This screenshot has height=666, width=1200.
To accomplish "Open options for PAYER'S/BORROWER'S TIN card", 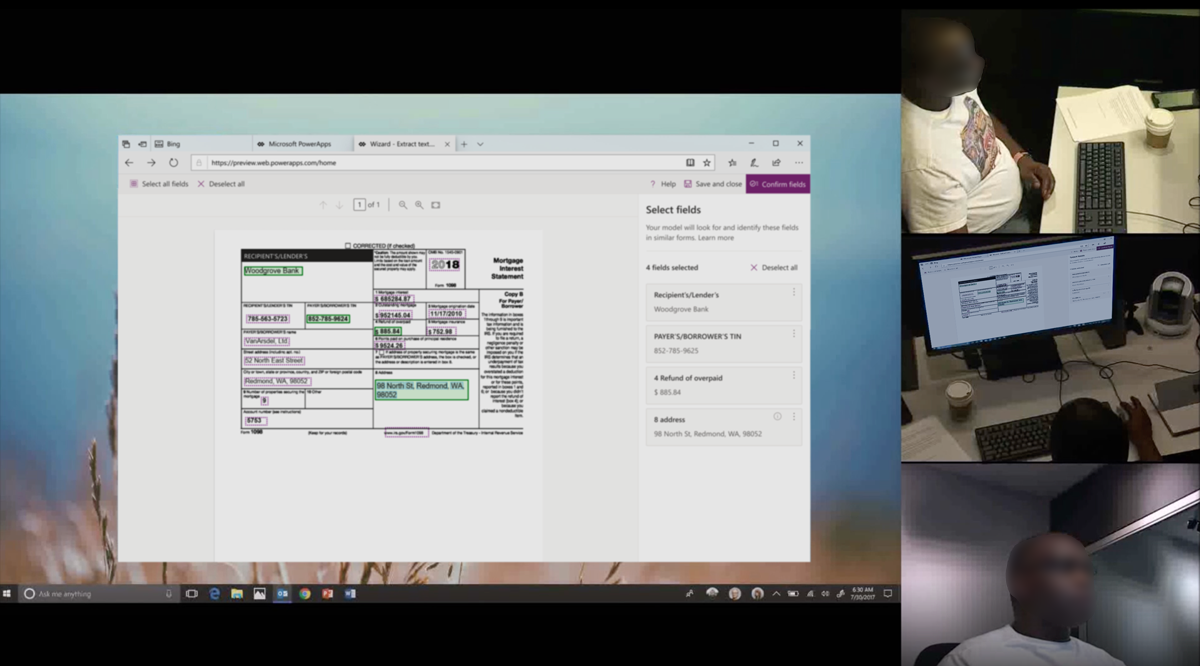I will pyautogui.click(x=794, y=333).
